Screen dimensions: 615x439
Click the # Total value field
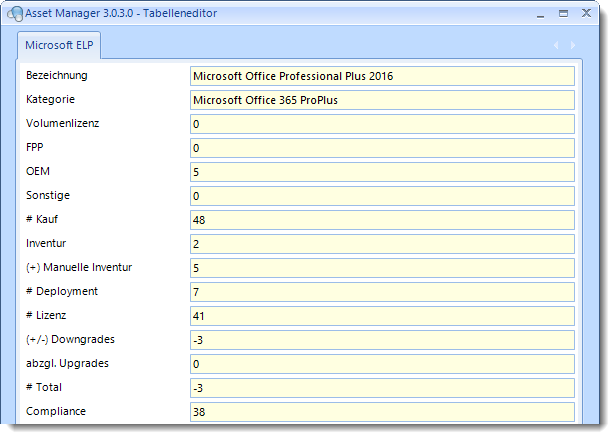pyautogui.click(x=382, y=388)
